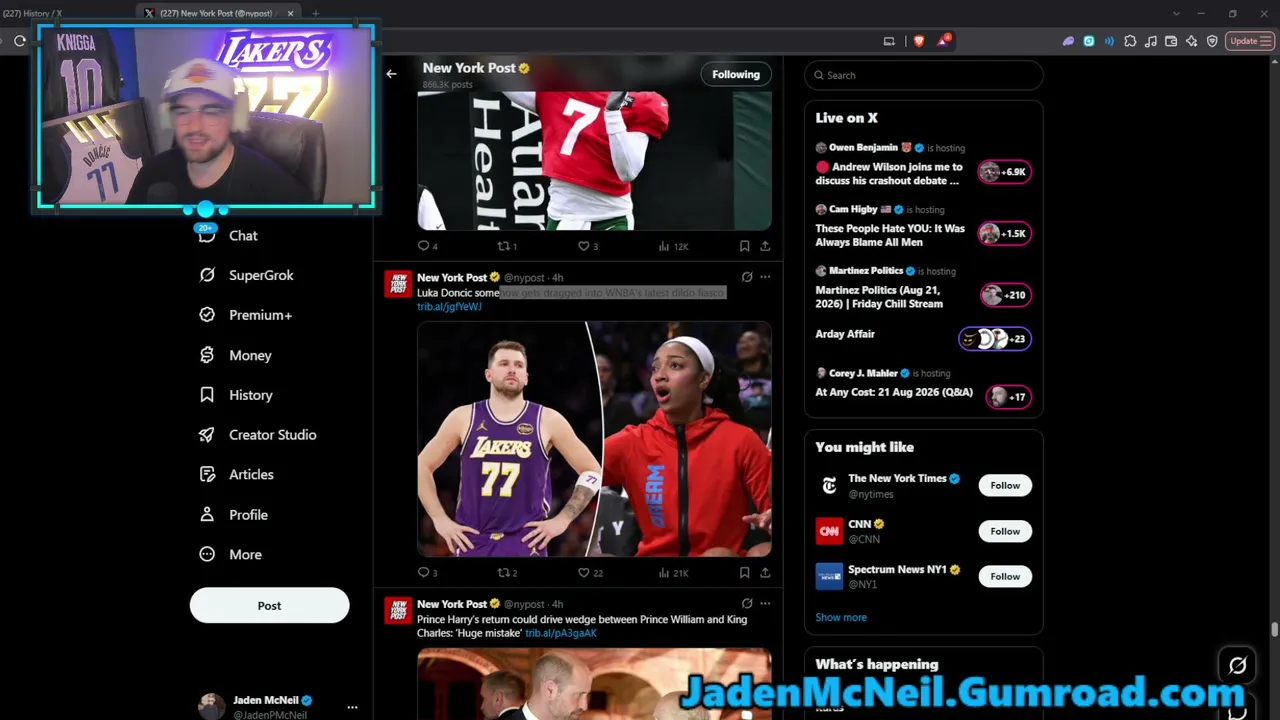Click the page scrollbar thumb at right edge

(x=1274, y=630)
